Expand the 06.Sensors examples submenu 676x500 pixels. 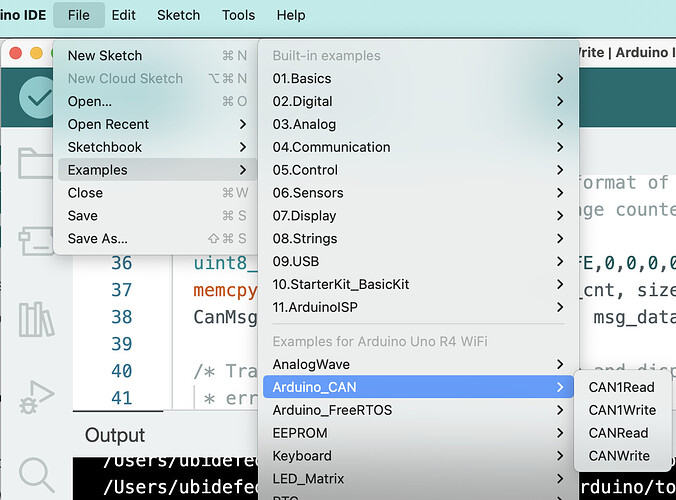coord(418,193)
